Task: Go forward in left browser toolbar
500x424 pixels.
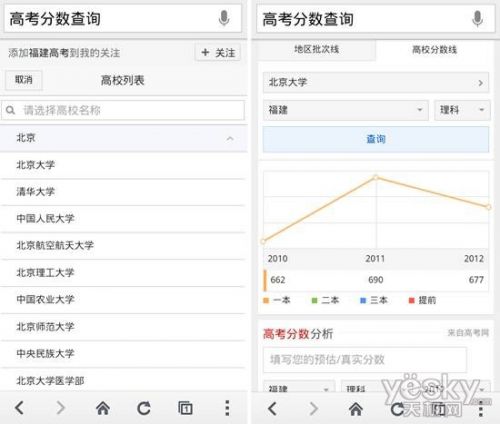Action: coord(61,407)
